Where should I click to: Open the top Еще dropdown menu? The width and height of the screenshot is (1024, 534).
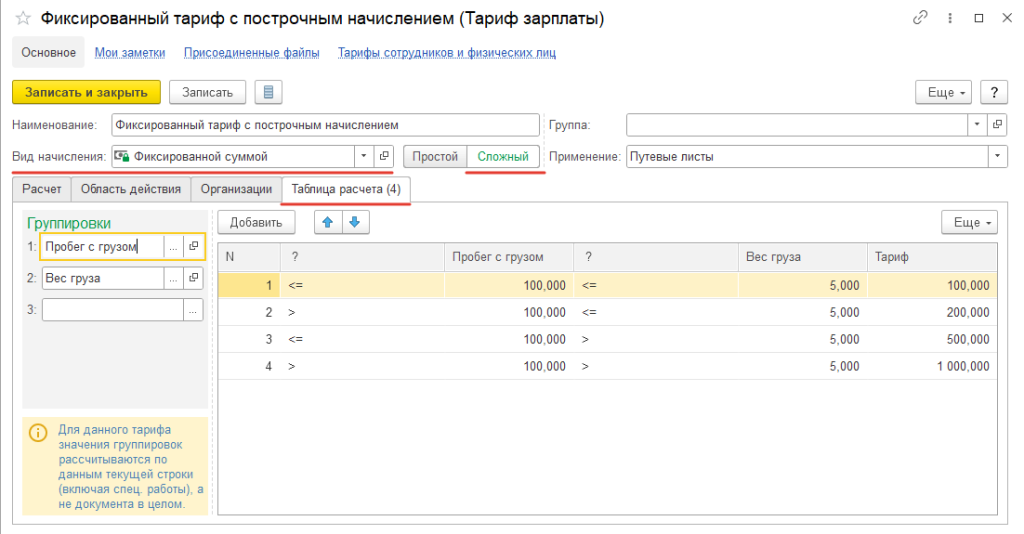(x=943, y=92)
